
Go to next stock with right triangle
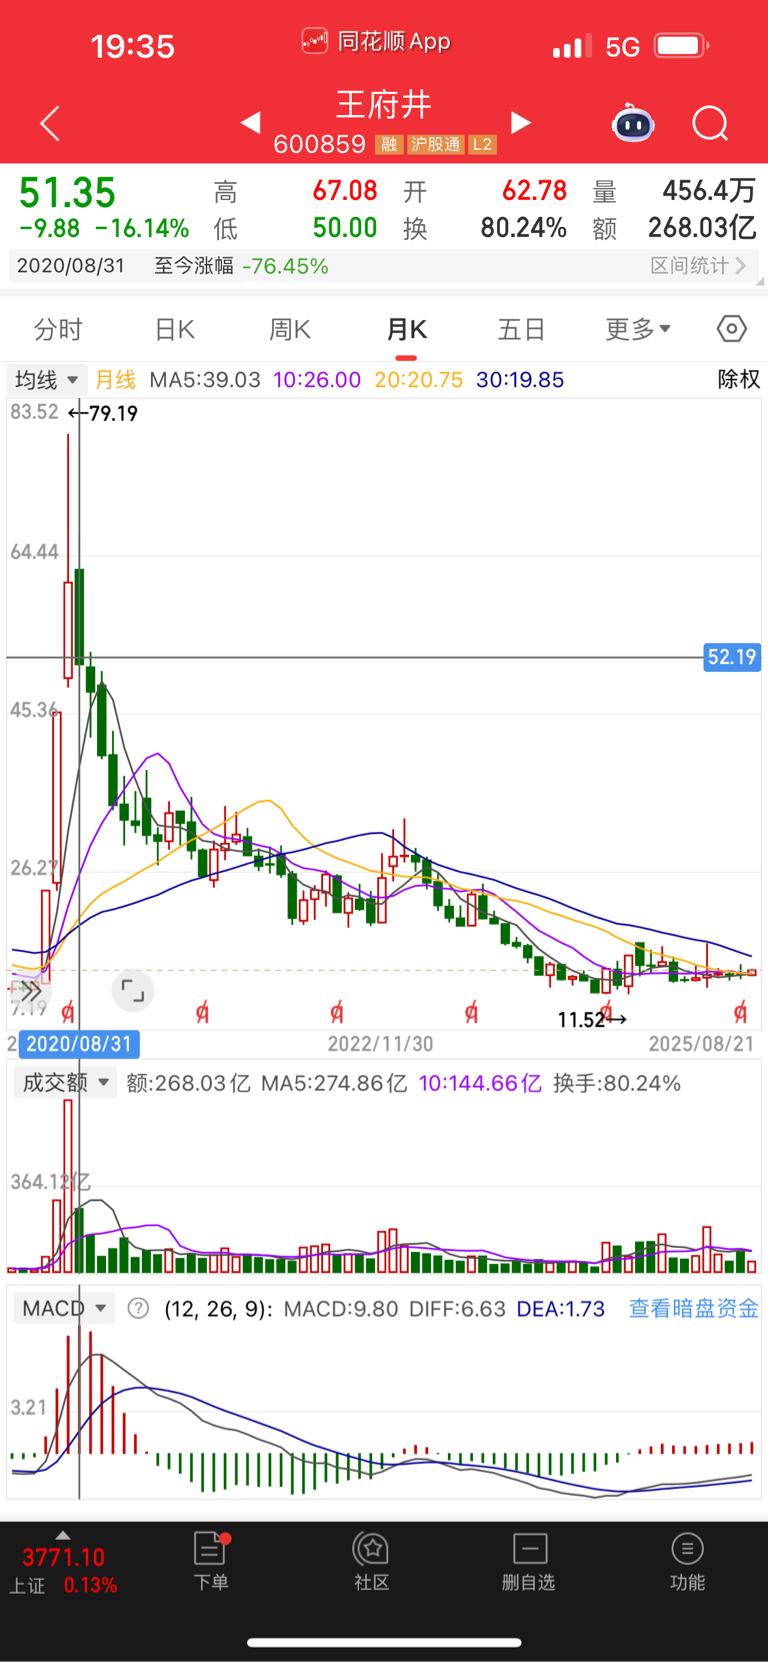520,122
